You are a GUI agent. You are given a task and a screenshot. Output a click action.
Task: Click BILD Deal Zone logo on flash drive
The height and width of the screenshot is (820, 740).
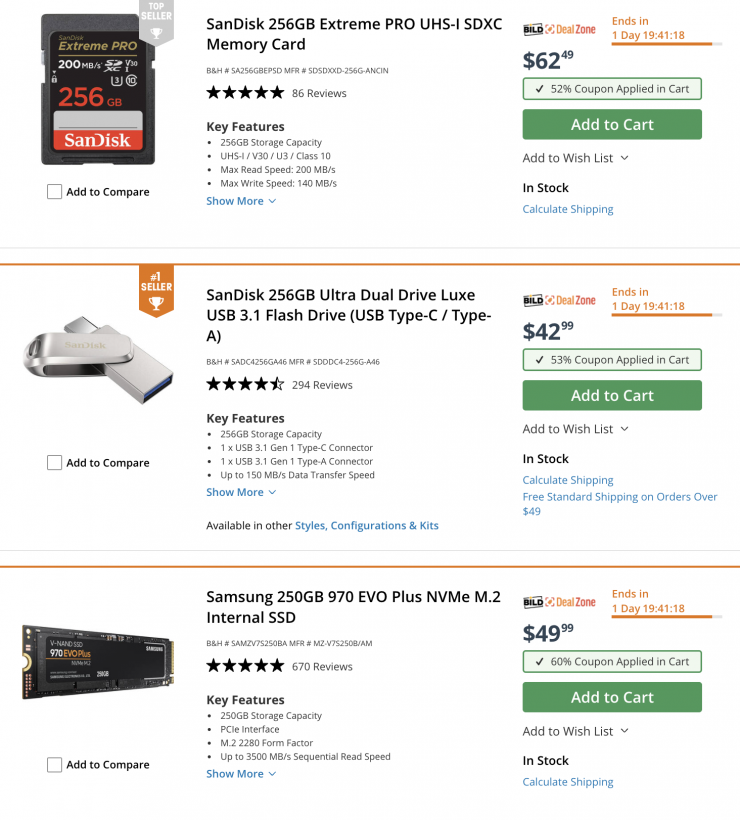click(x=559, y=300)
